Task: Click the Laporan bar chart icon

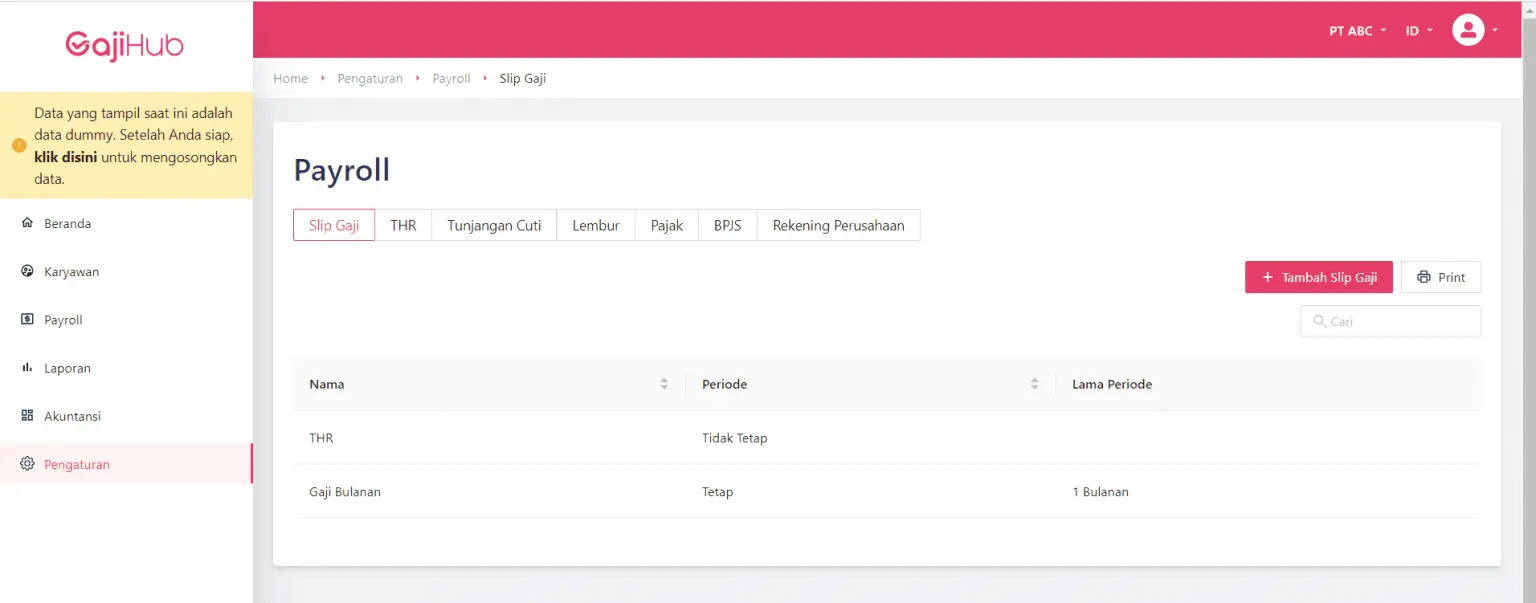Action: [27, 368]
